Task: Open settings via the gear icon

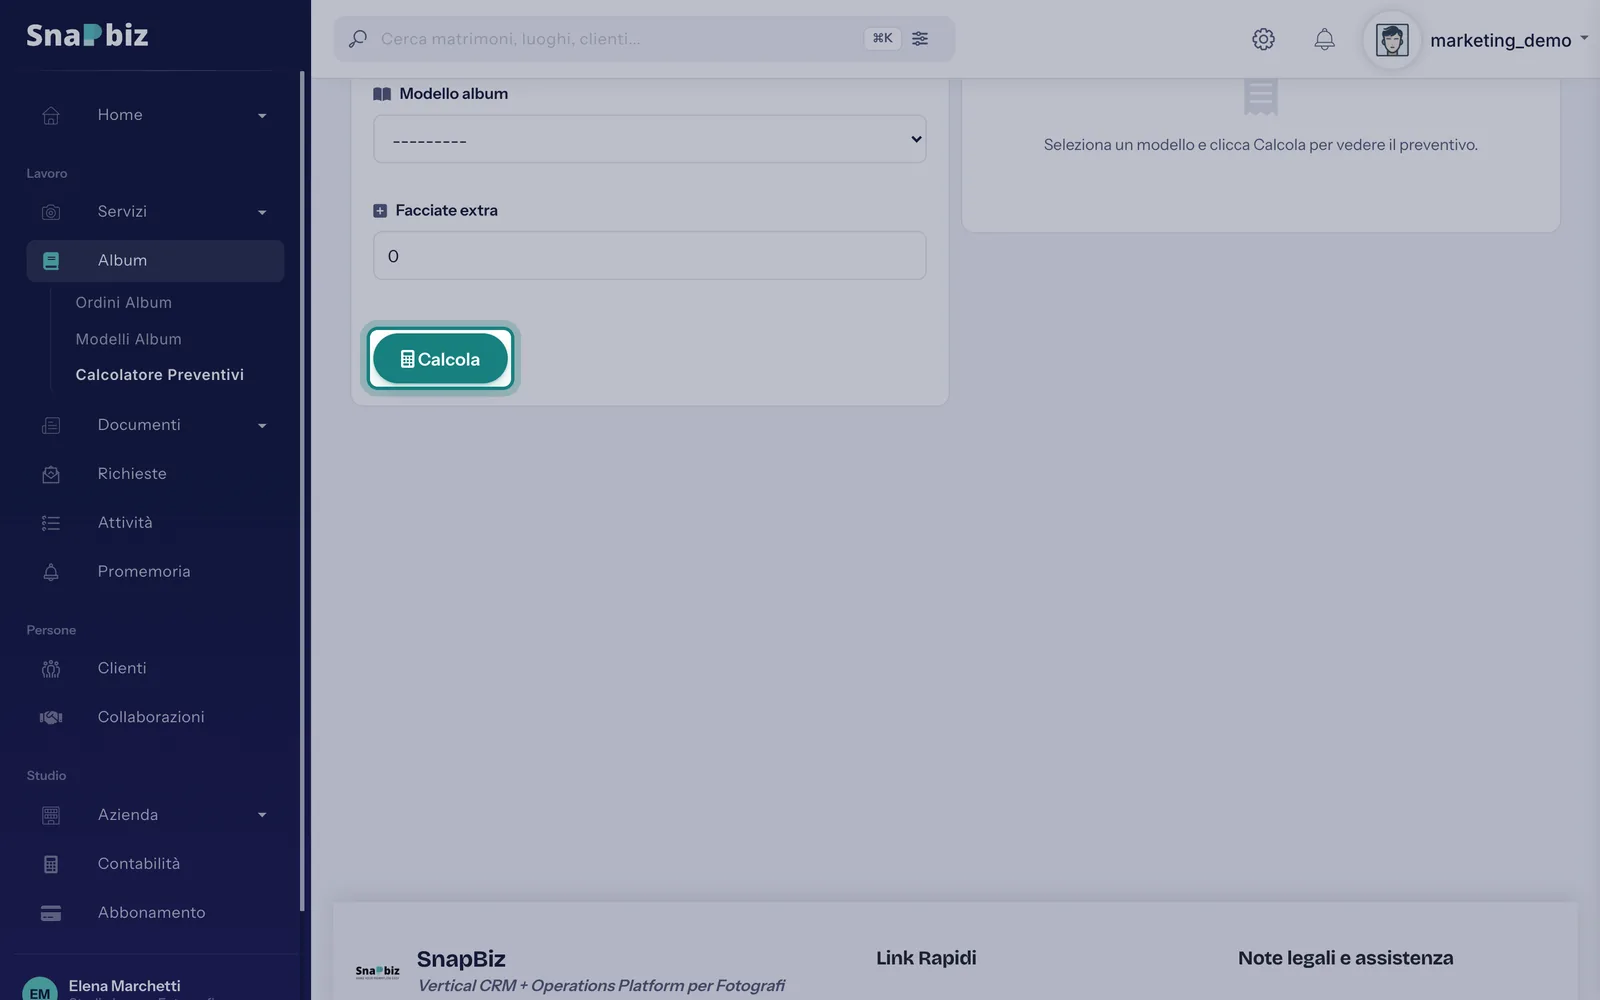Action: coord(1263,39)
